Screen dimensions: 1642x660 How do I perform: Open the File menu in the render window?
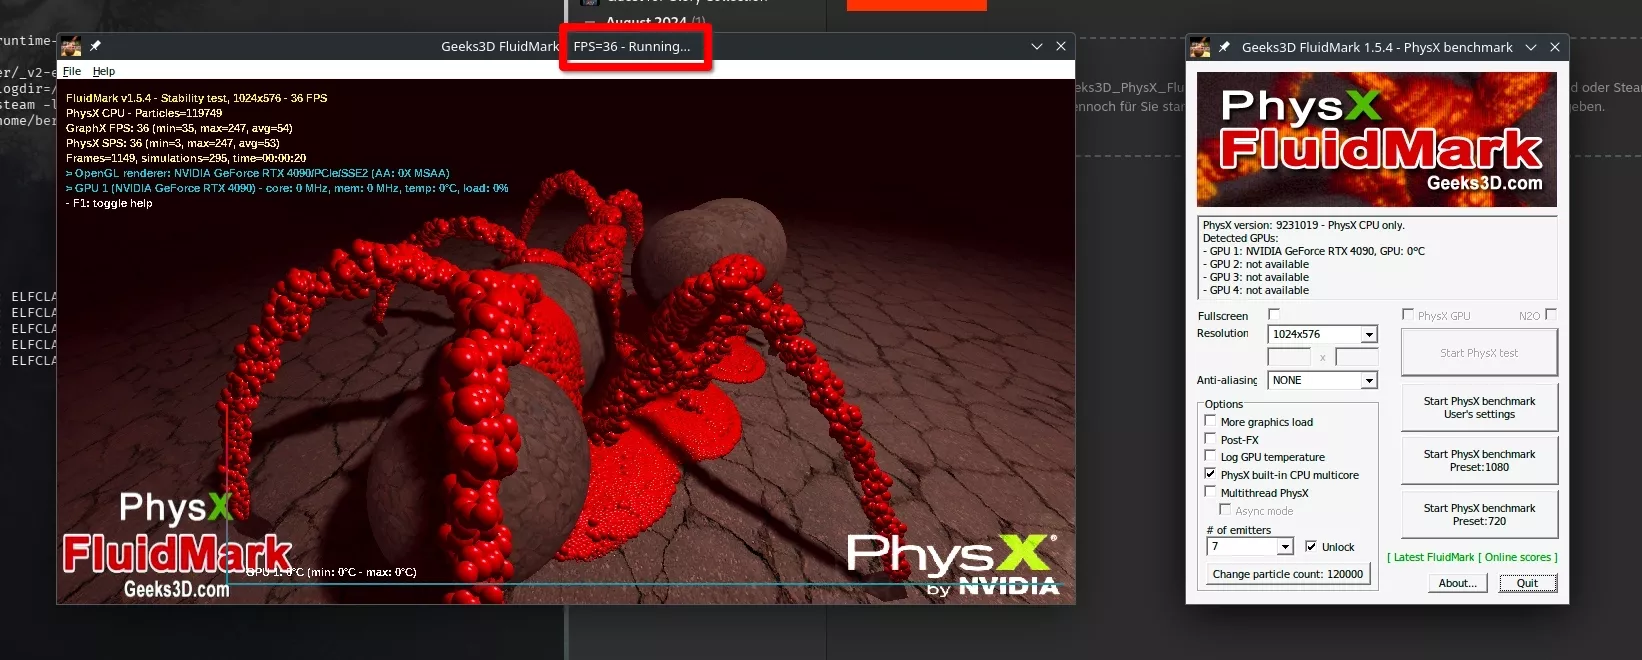click(x=72, y=71)
